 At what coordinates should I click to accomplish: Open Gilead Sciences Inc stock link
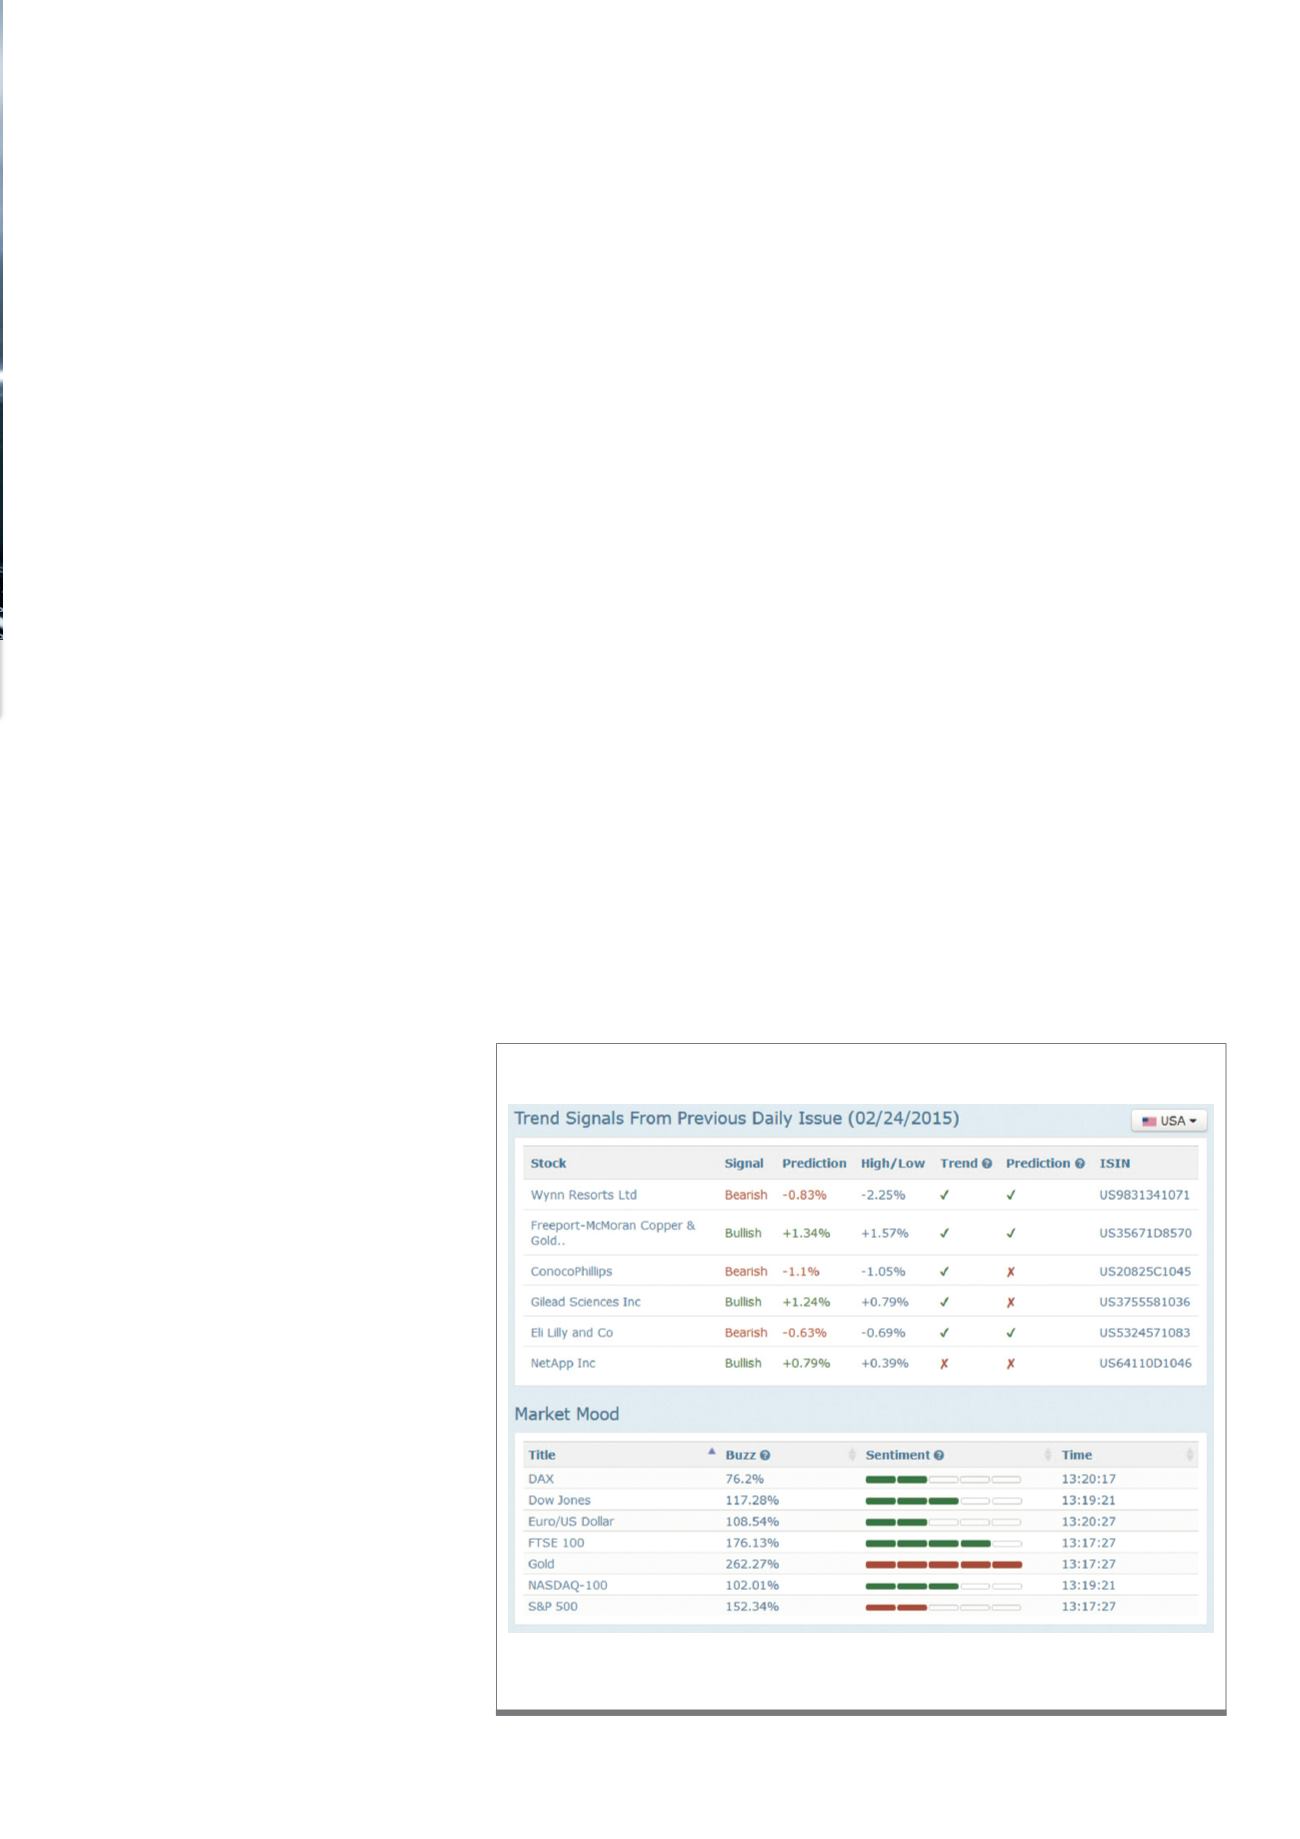585,1302
